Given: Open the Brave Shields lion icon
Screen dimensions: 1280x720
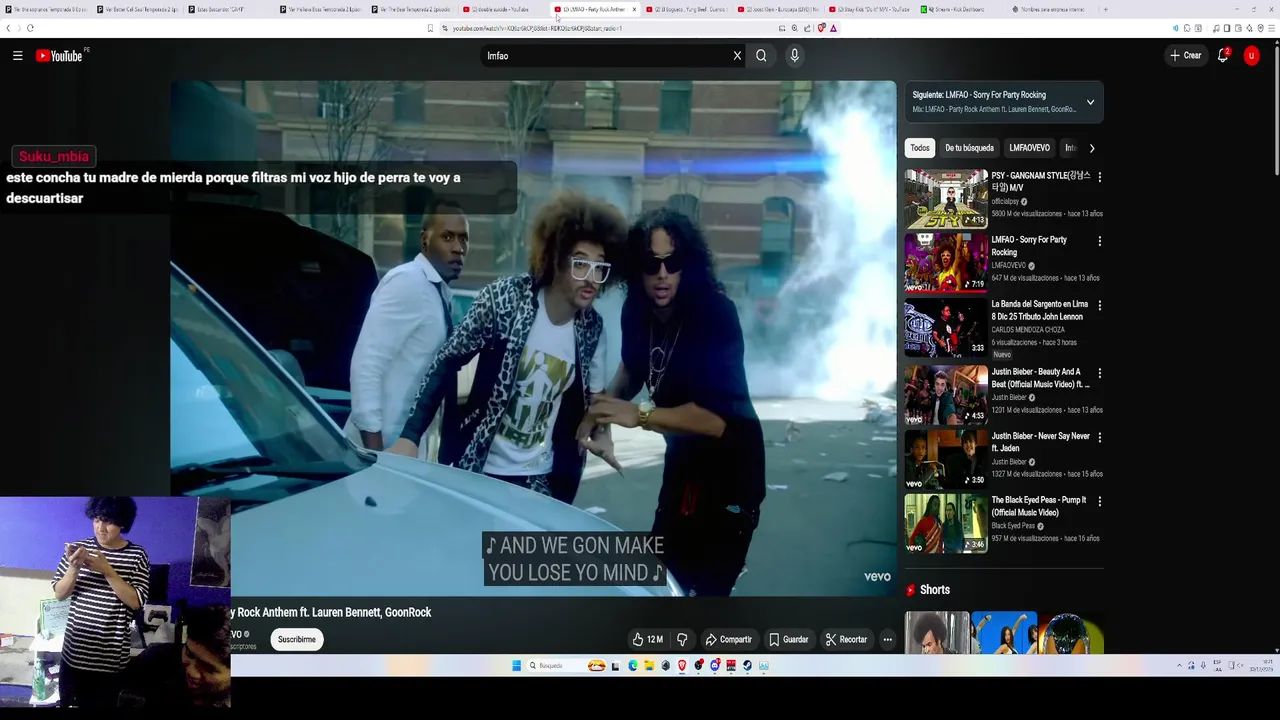Looking at the screenshot, I should click(x=821, y=28).
